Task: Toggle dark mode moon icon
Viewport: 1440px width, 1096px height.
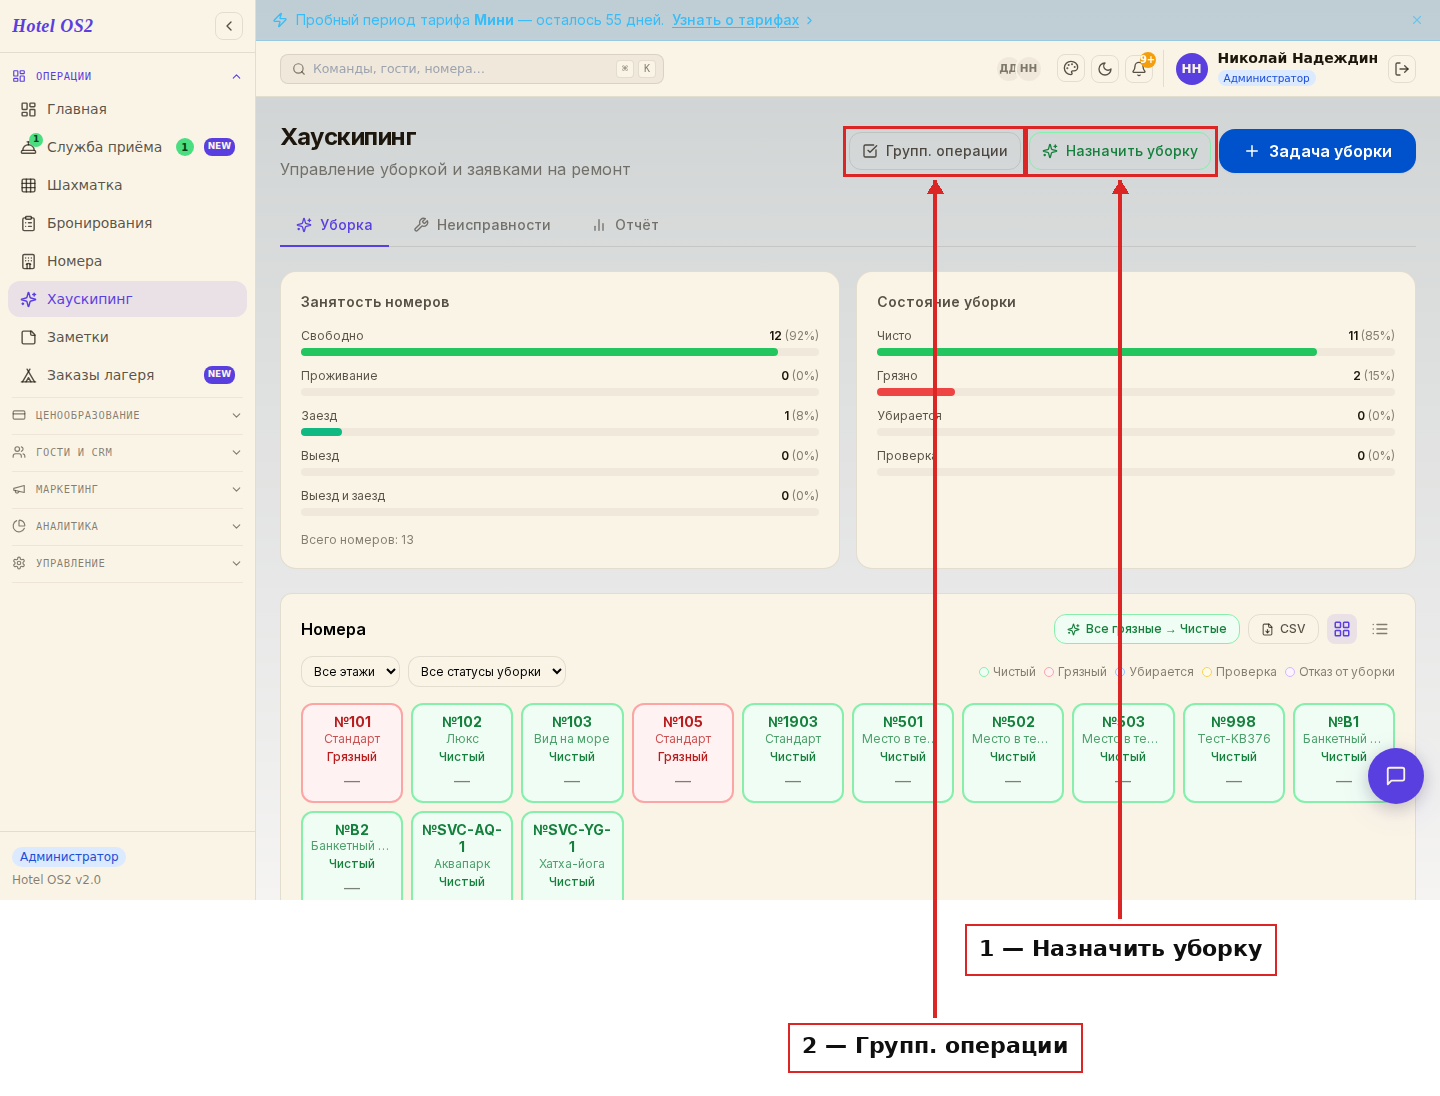Action: point(1105,69)
